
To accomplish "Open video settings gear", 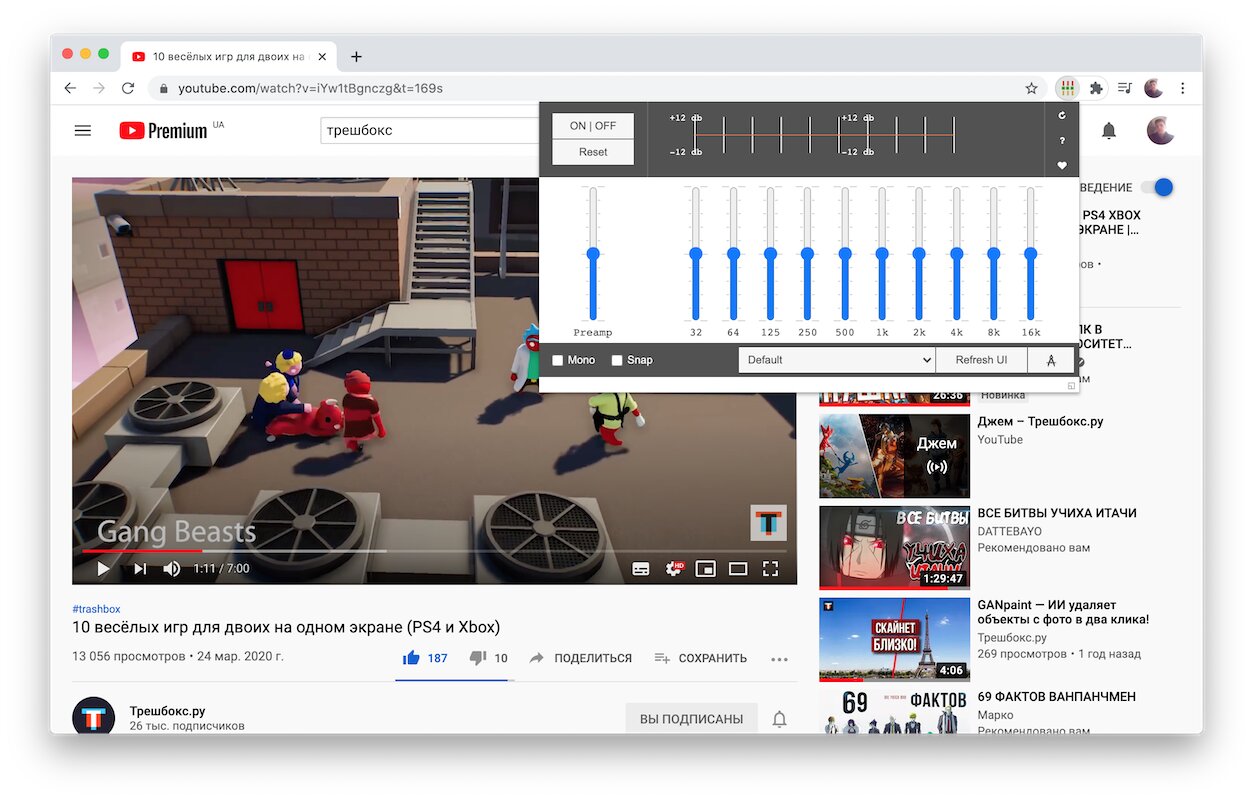I will 674,568.
